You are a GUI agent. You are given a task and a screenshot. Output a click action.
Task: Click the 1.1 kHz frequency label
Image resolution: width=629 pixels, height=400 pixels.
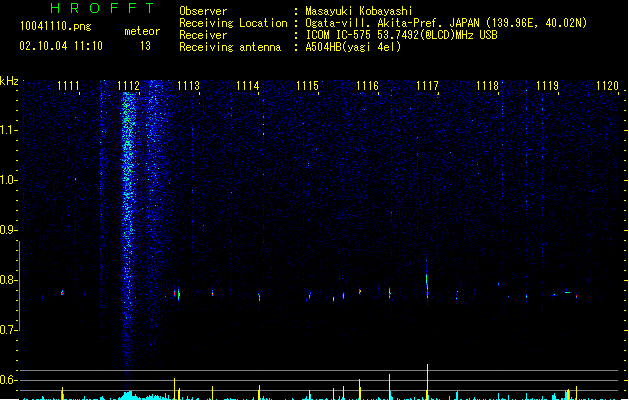pyautogui.click(x=8, y=130)
